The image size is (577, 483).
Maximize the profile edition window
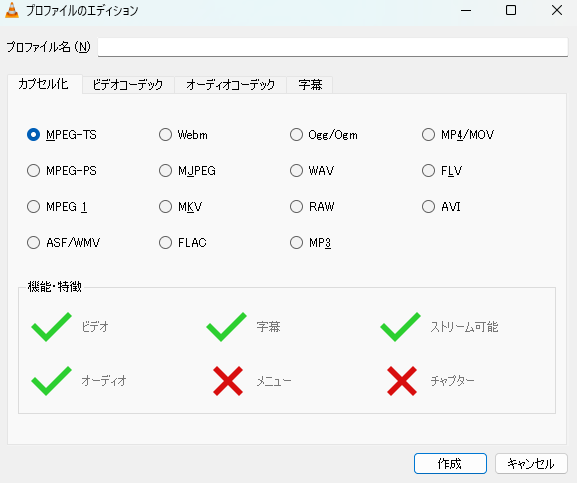(x=511, y=10)
